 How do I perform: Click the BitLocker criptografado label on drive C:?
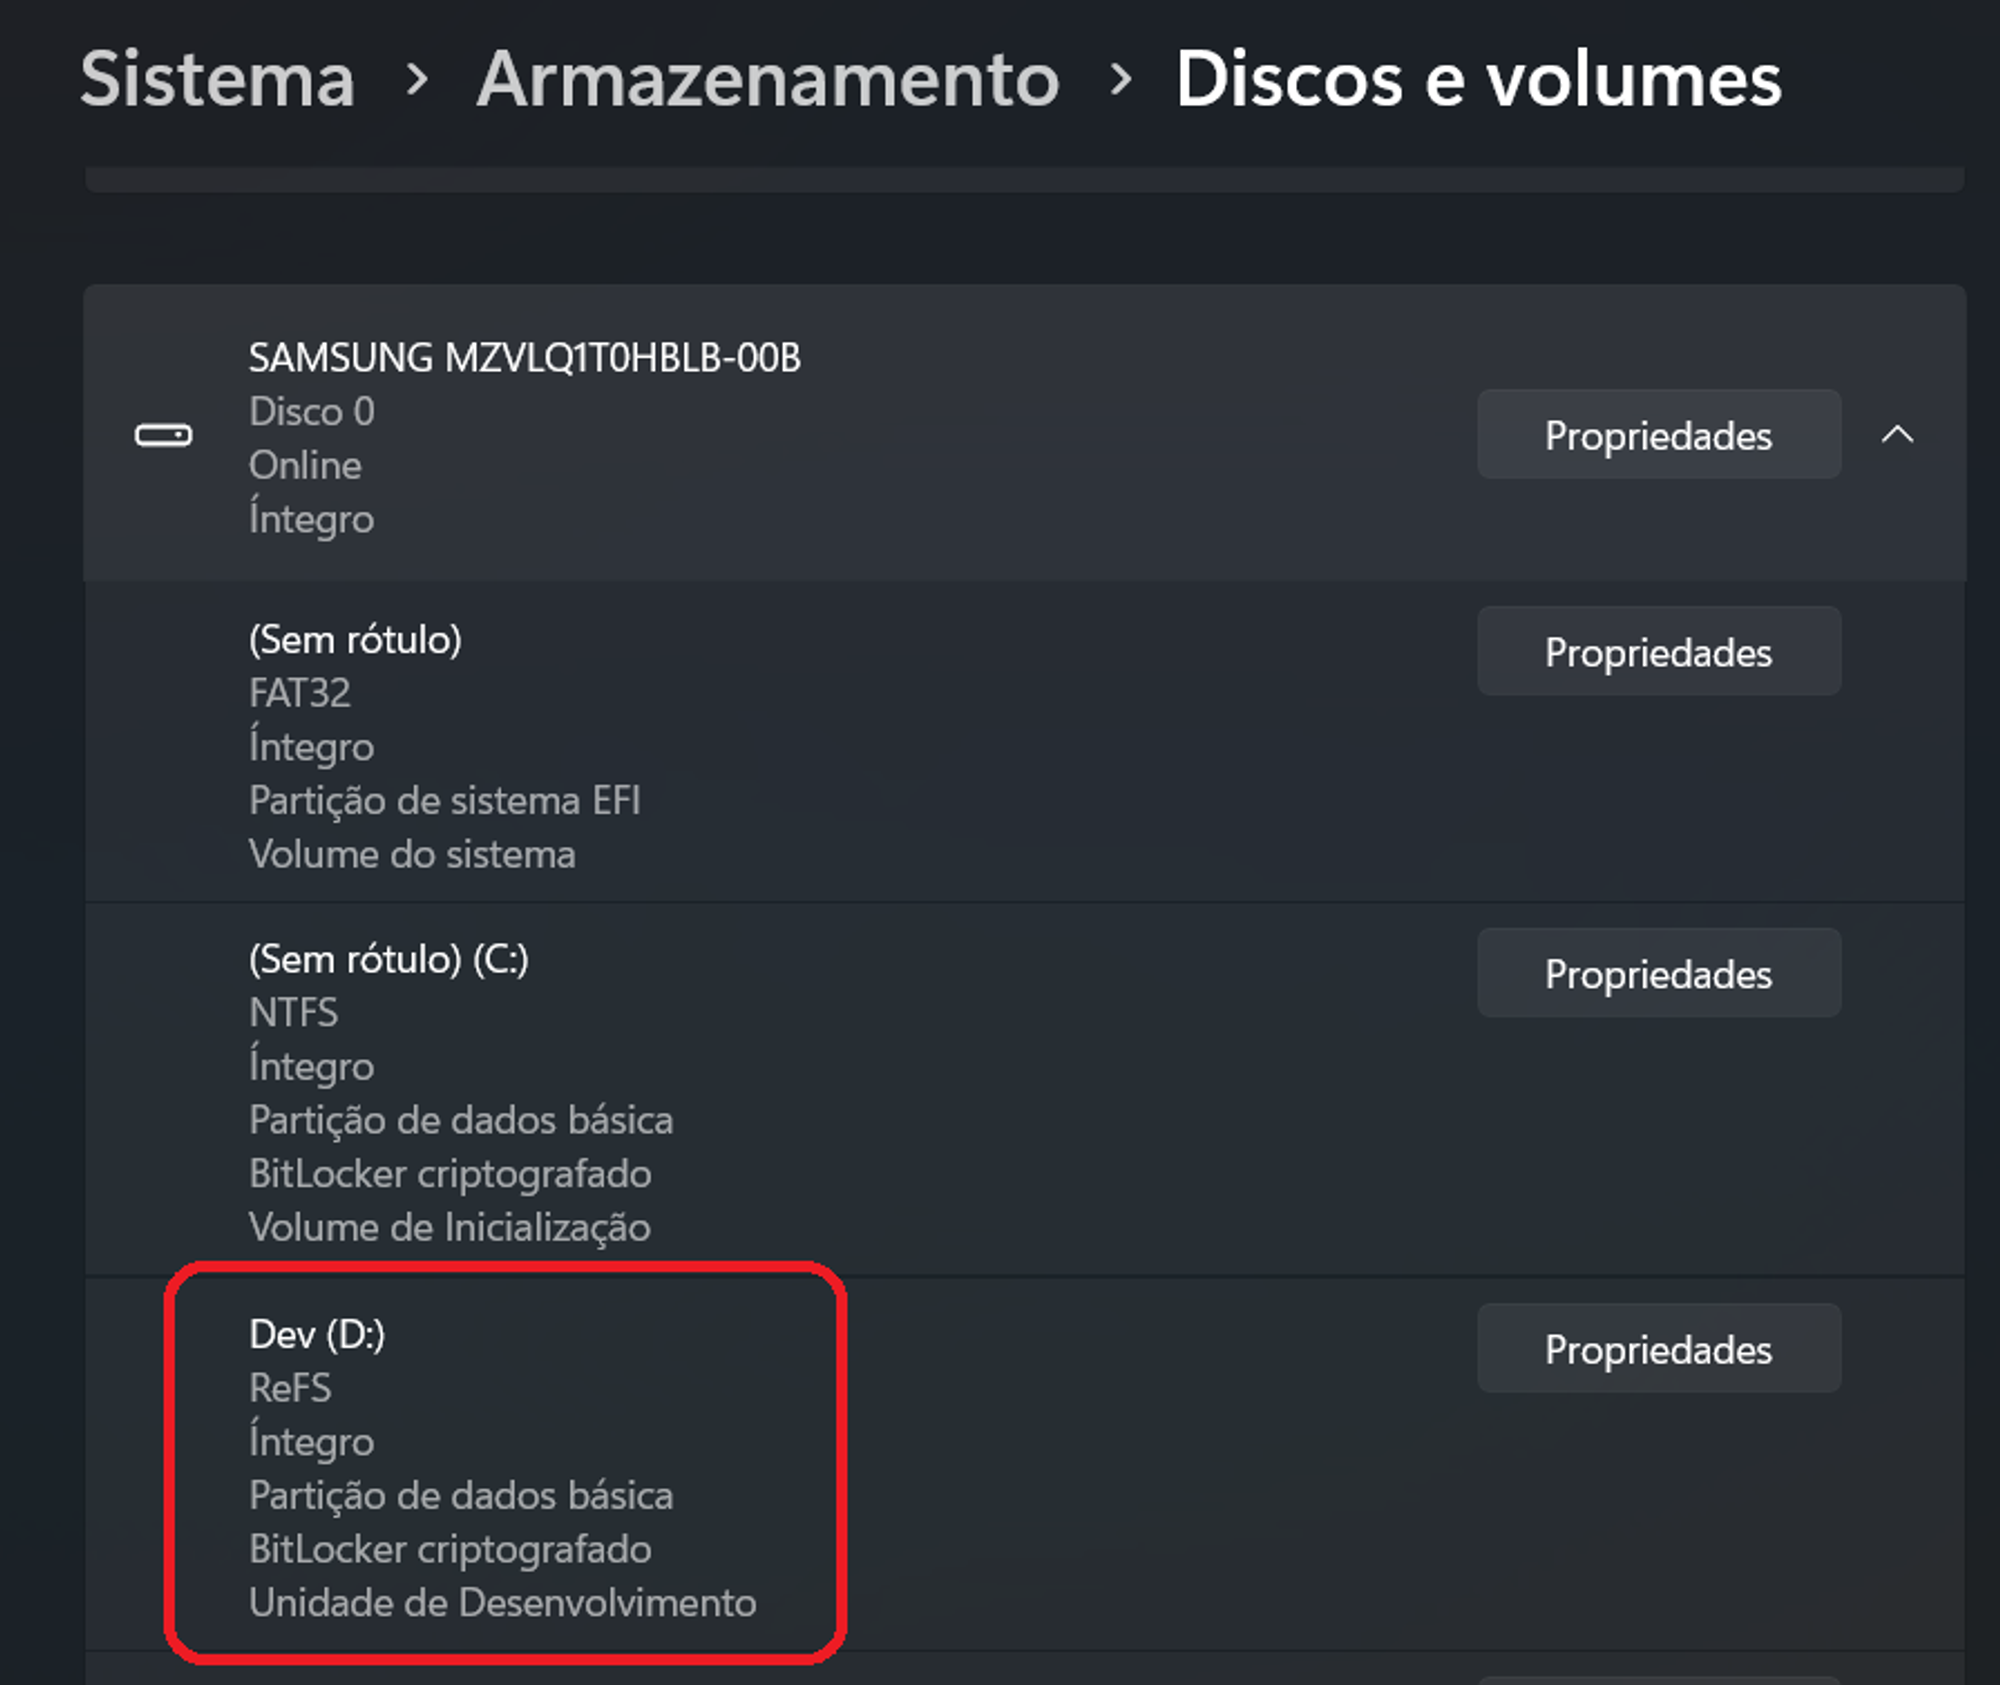point(449,1173)
